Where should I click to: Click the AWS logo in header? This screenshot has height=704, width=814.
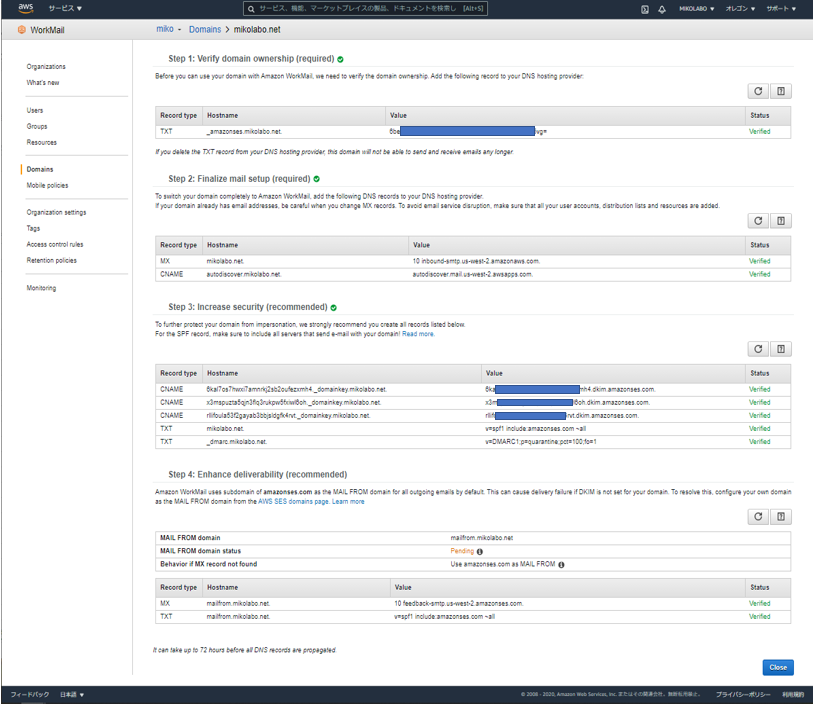pos(25,8)
